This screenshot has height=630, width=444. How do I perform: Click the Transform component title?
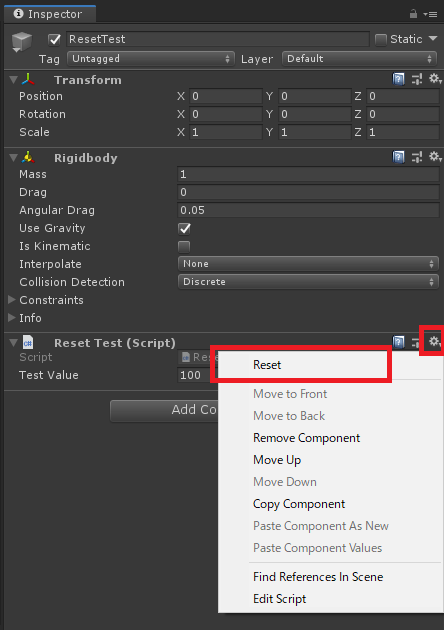(x=88, y=80)
